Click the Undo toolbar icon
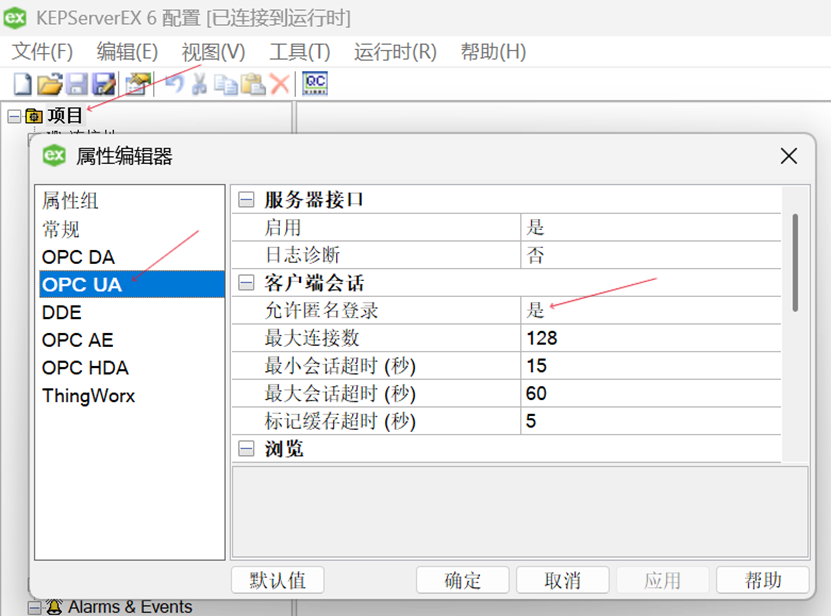Viewport: 831px width, 616px height. pyautogui.click(x=174, y=84)
